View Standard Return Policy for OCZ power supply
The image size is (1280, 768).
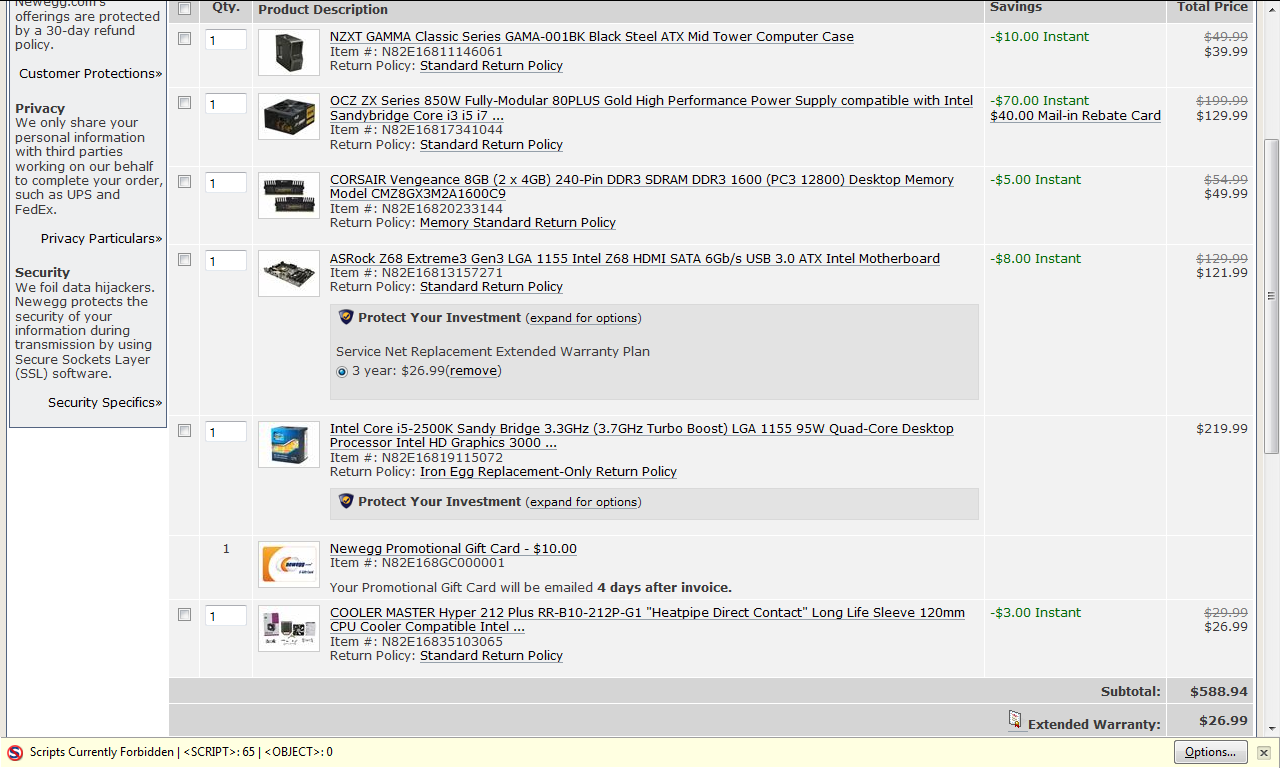[491, 145]
